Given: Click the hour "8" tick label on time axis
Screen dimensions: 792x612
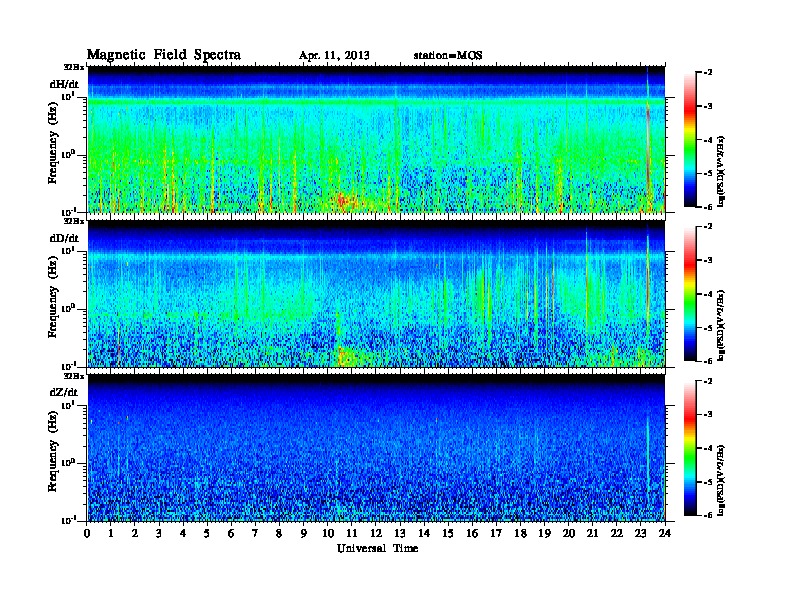Looking at the screenshot, I should click(279, 533).
